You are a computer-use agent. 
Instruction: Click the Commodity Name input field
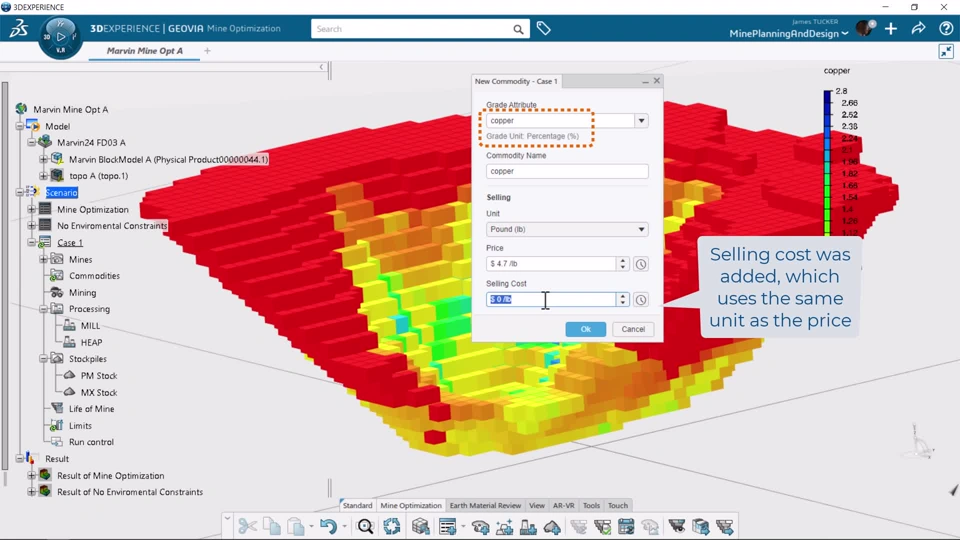(567, 171)
